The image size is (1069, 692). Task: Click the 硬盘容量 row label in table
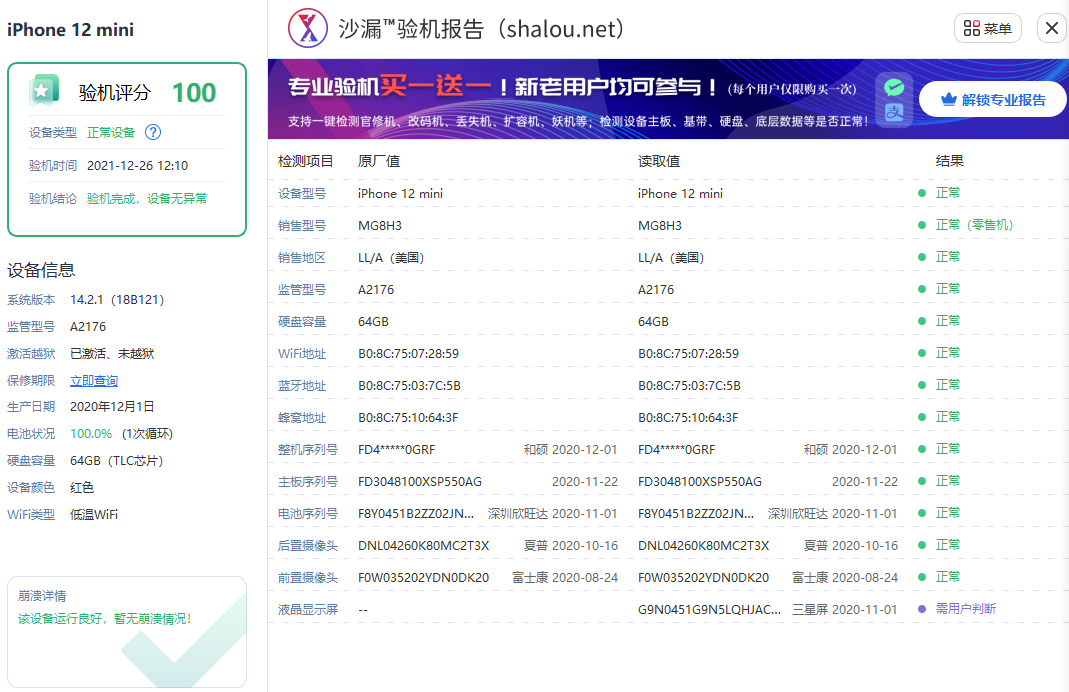[x=301, y=322]
